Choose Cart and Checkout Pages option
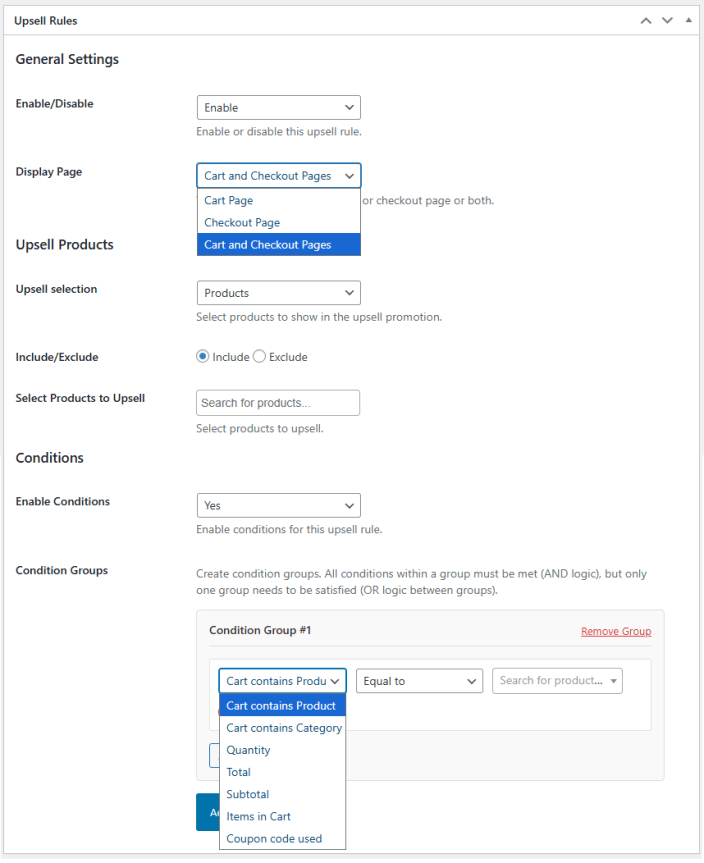This screenshot has height=863, width=704. (278, 244)
